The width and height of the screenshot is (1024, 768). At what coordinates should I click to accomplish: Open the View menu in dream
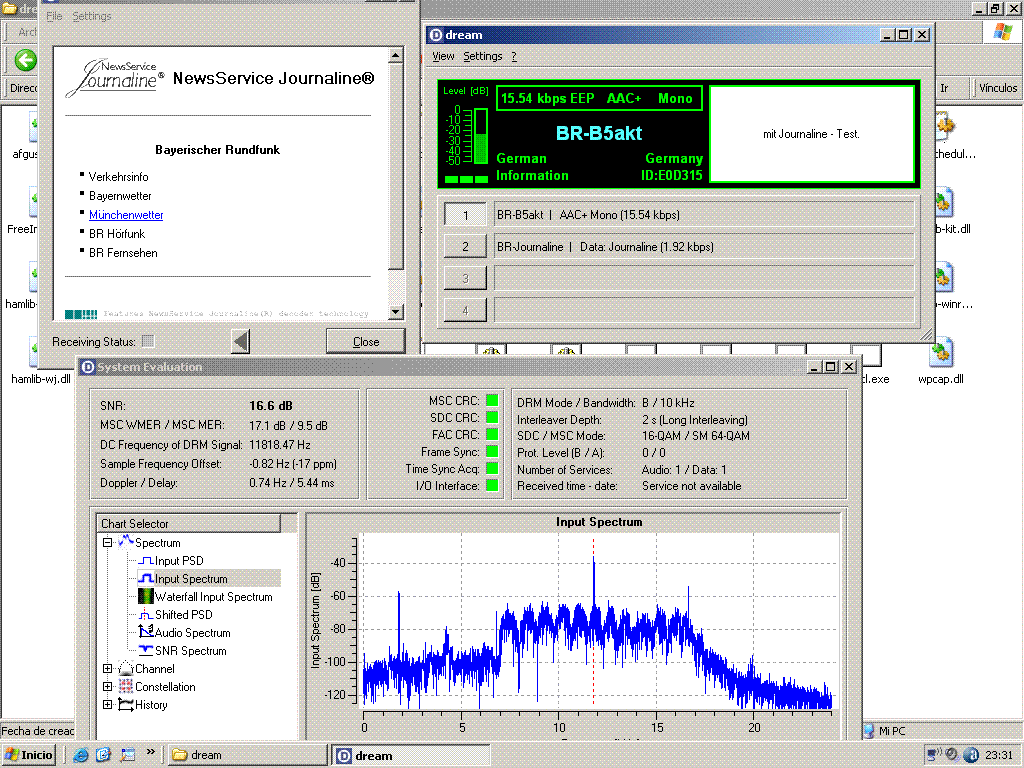tap(443, 56)
